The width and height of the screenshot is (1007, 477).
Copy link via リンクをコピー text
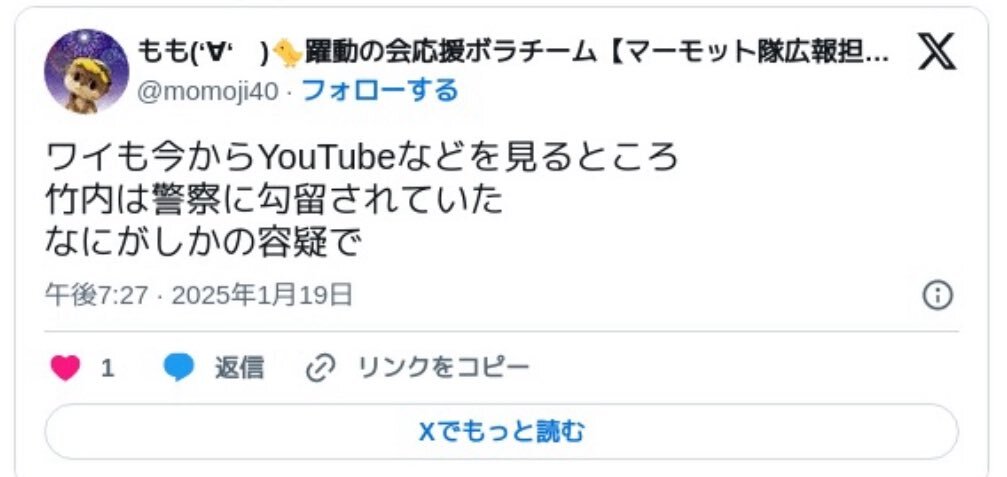coord(444,368)
